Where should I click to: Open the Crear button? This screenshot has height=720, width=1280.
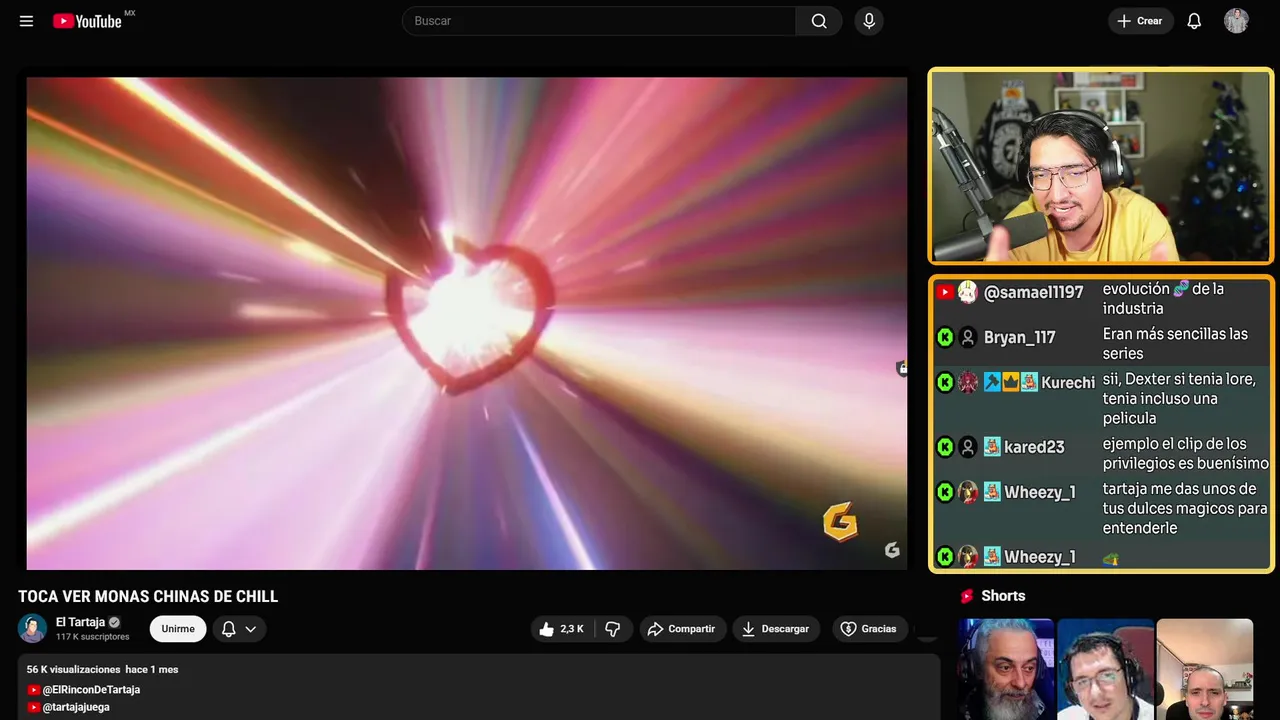tap(1140, 21)
